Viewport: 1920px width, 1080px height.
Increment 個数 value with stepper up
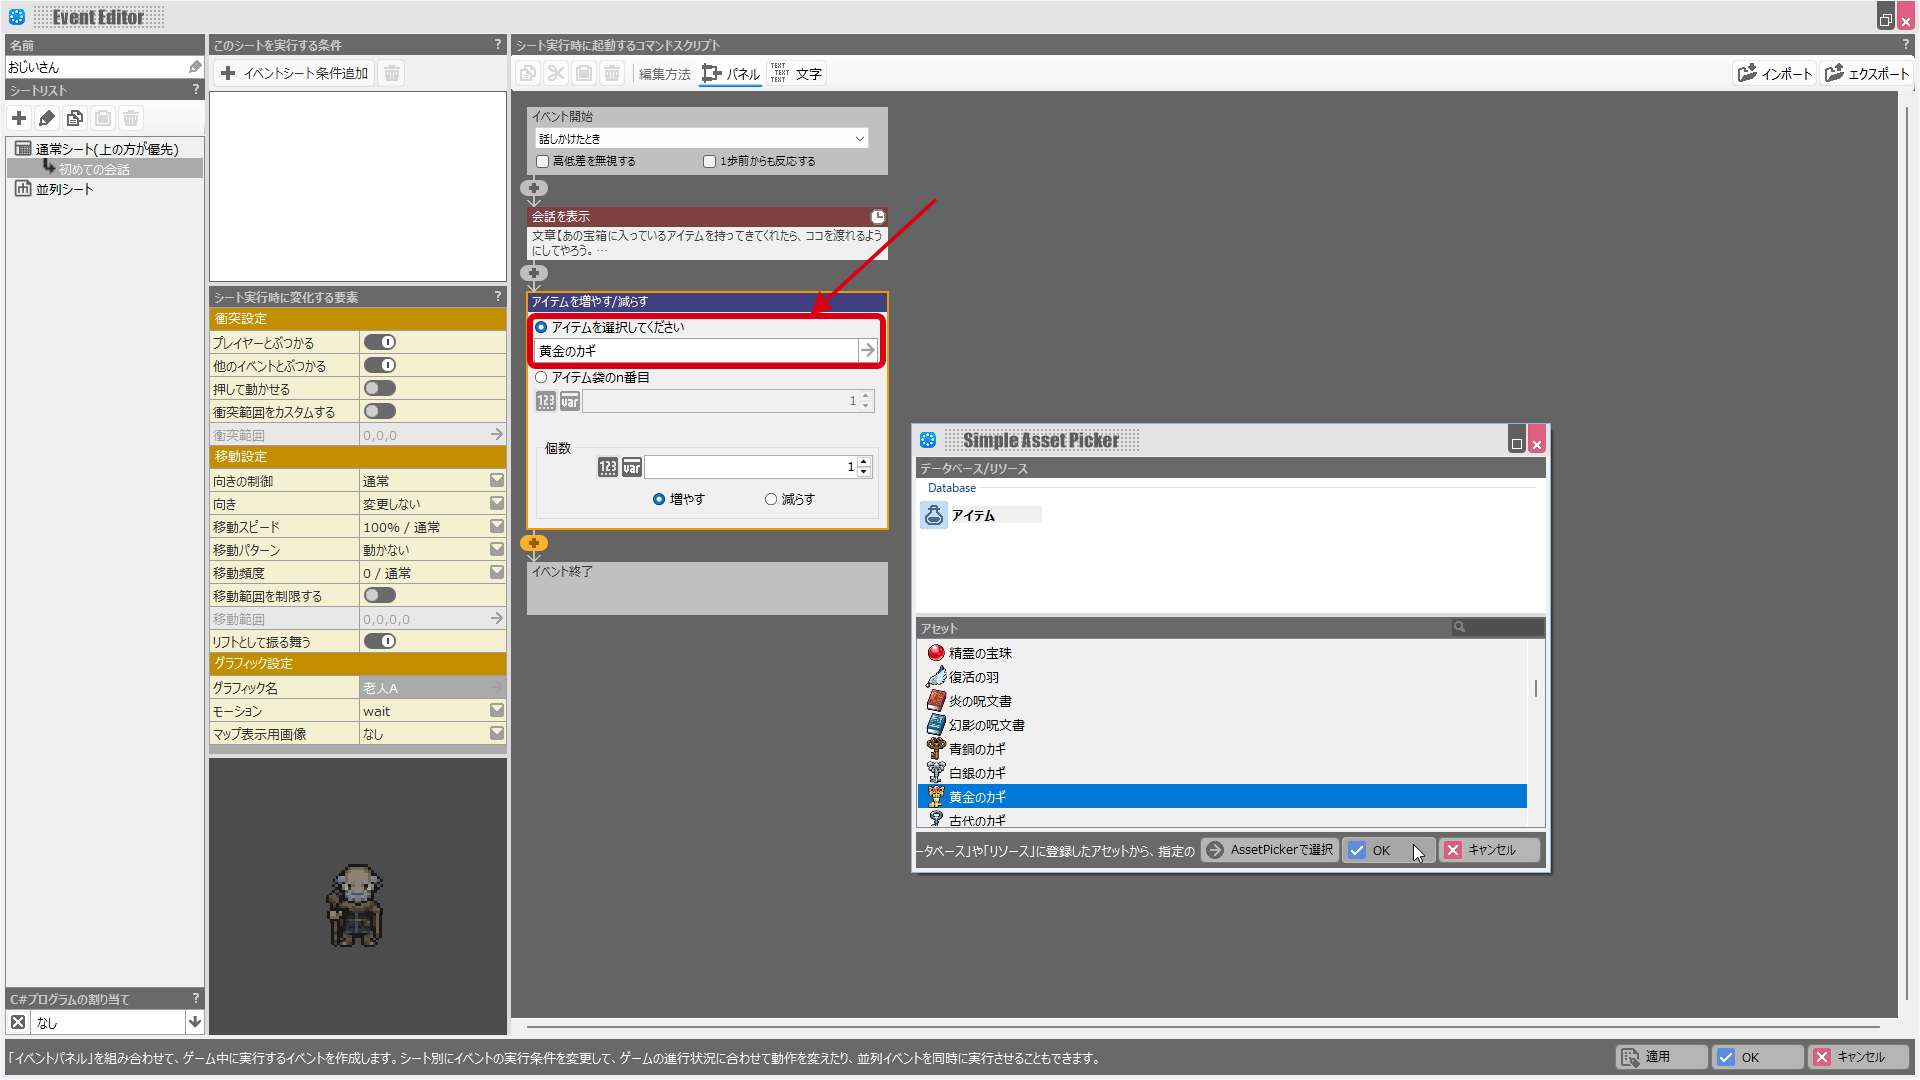coord(865,462)
